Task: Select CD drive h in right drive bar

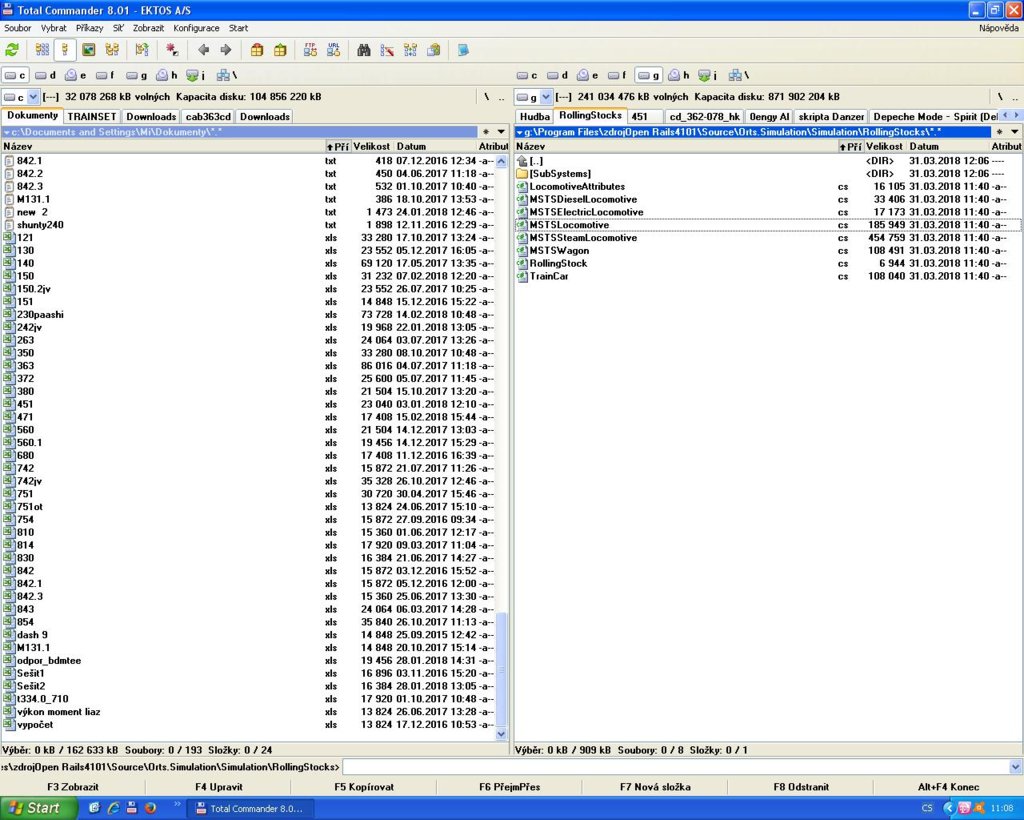Action: coord(679,76)
